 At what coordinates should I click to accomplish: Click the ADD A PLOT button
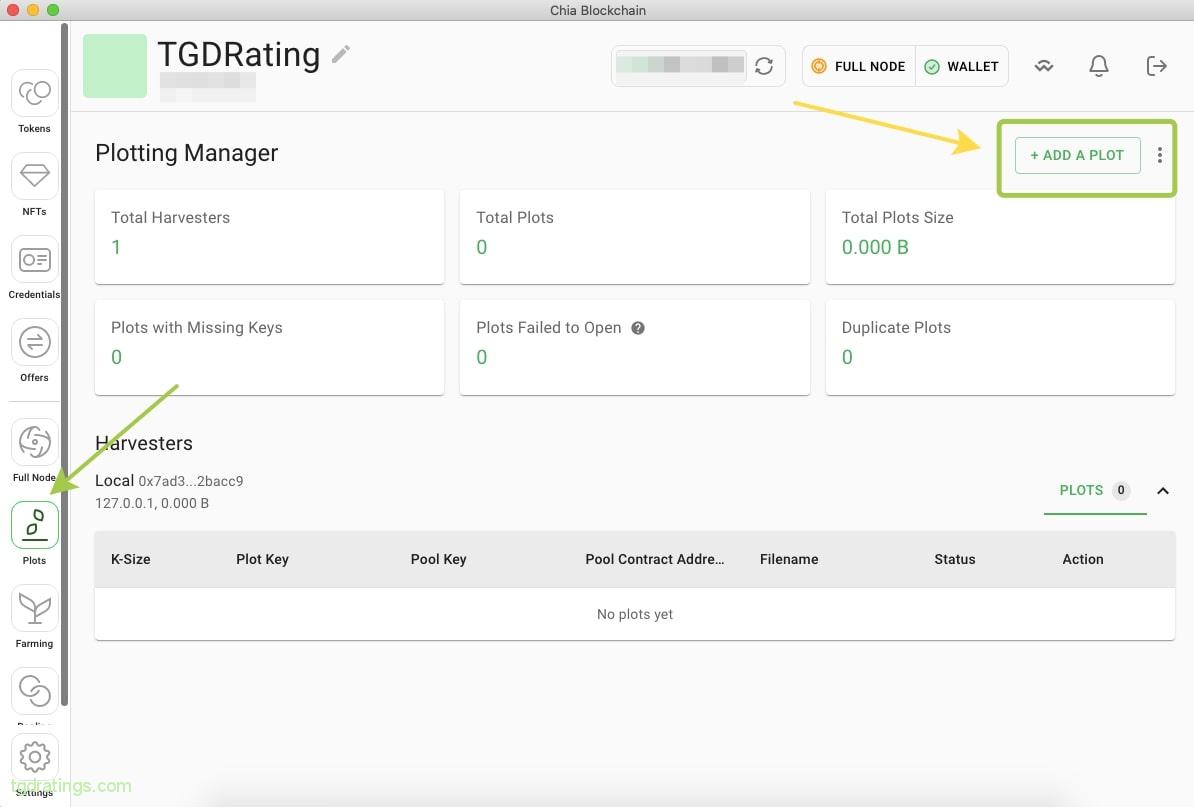pos(1077,155)
